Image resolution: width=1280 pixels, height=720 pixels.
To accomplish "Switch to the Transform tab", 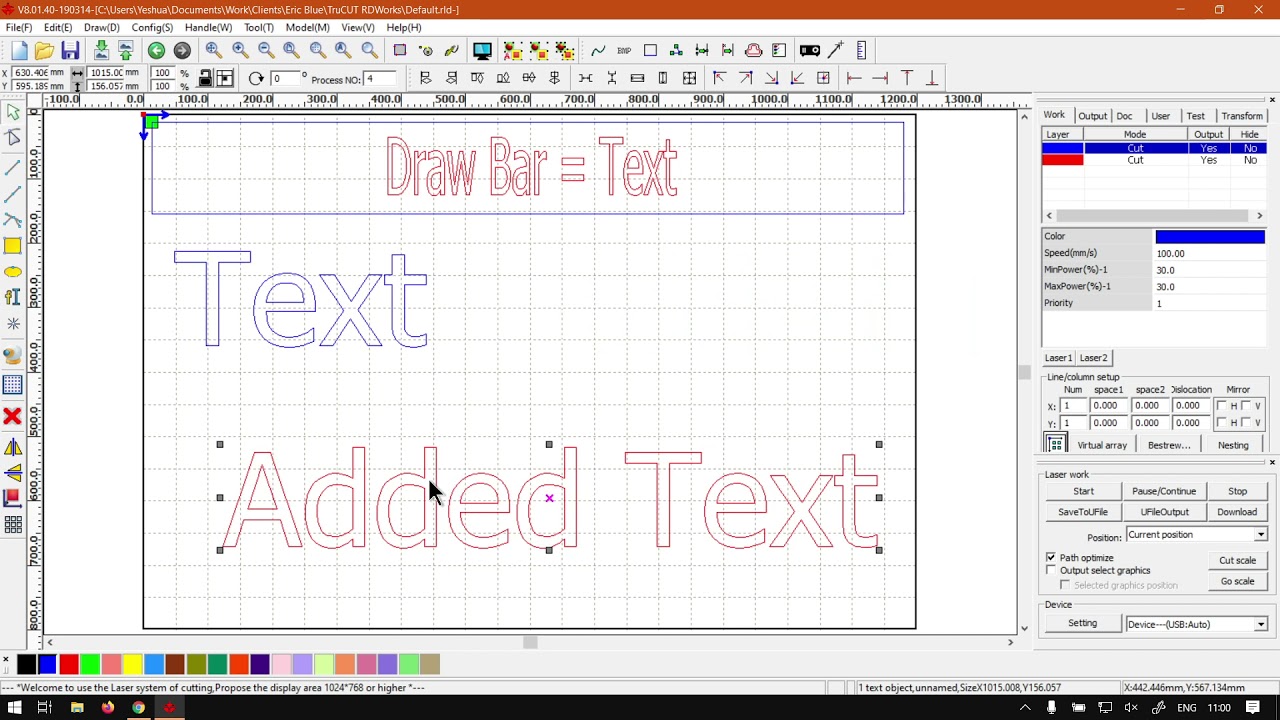I will coord(1242,116).
